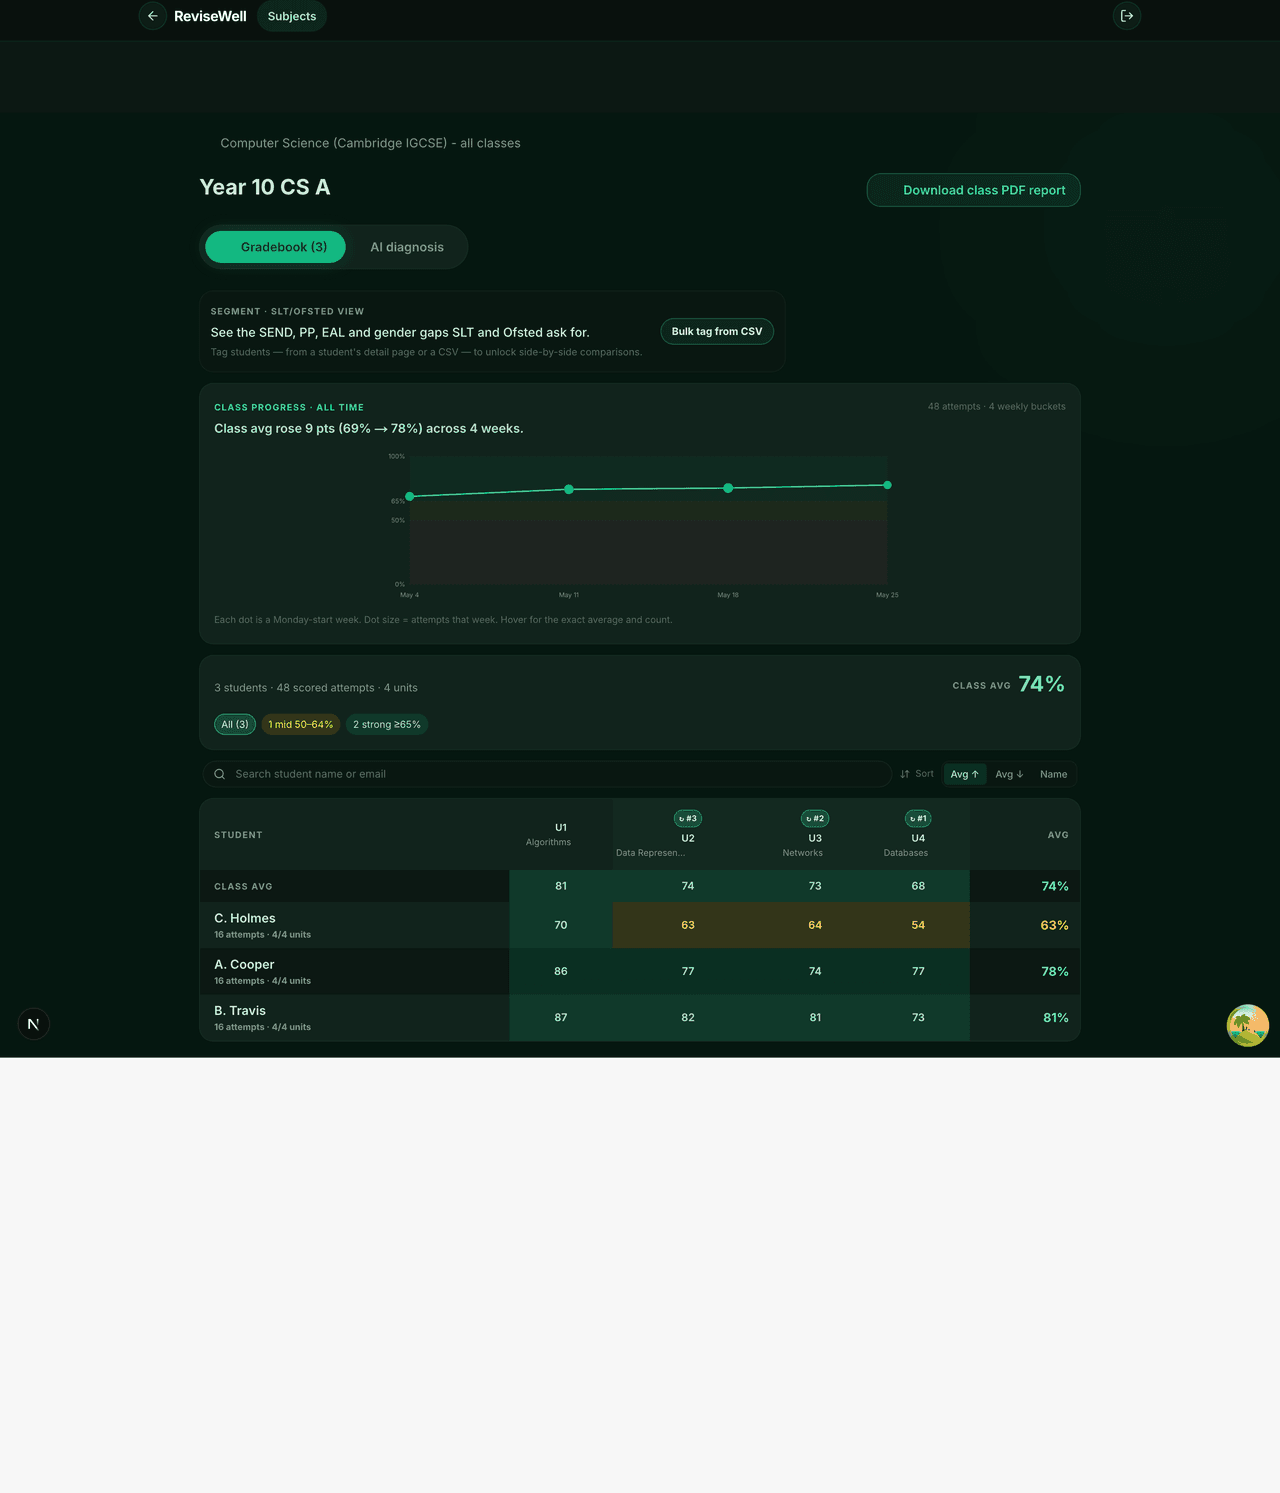Click class average U4 value 68
The width and height of the screenshot is (1280, 1493).
pyautogui.click(x=918, y=886)
